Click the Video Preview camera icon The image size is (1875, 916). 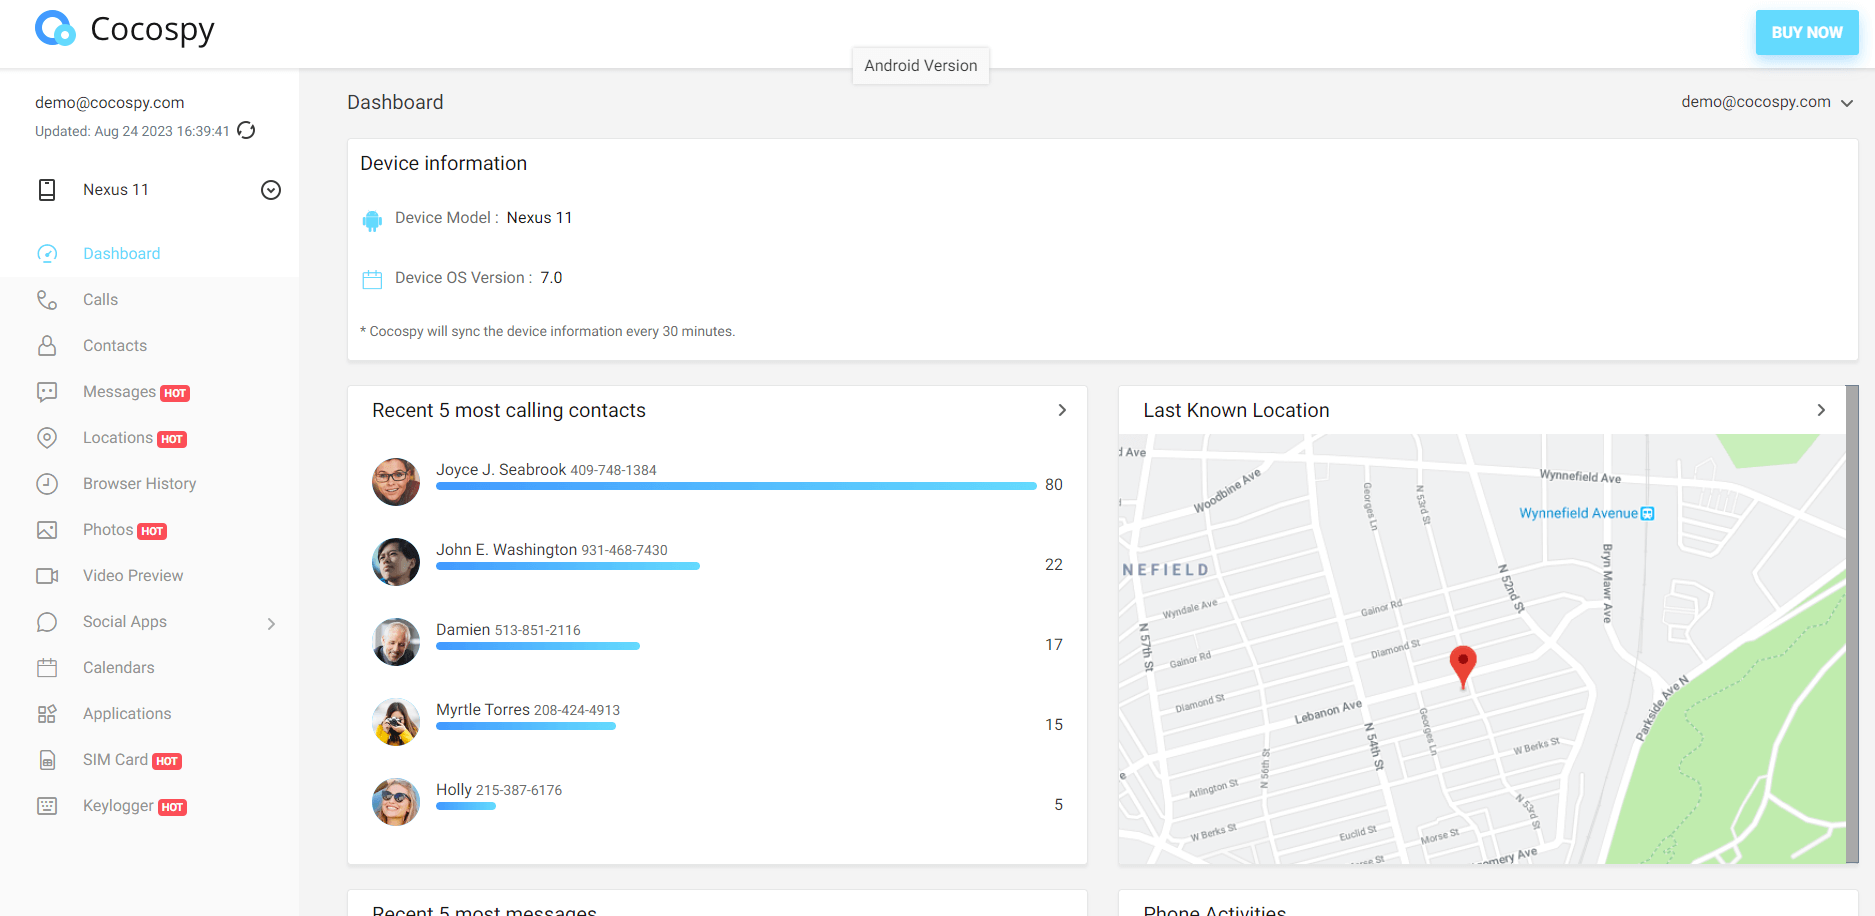click(x=47, y=576)
